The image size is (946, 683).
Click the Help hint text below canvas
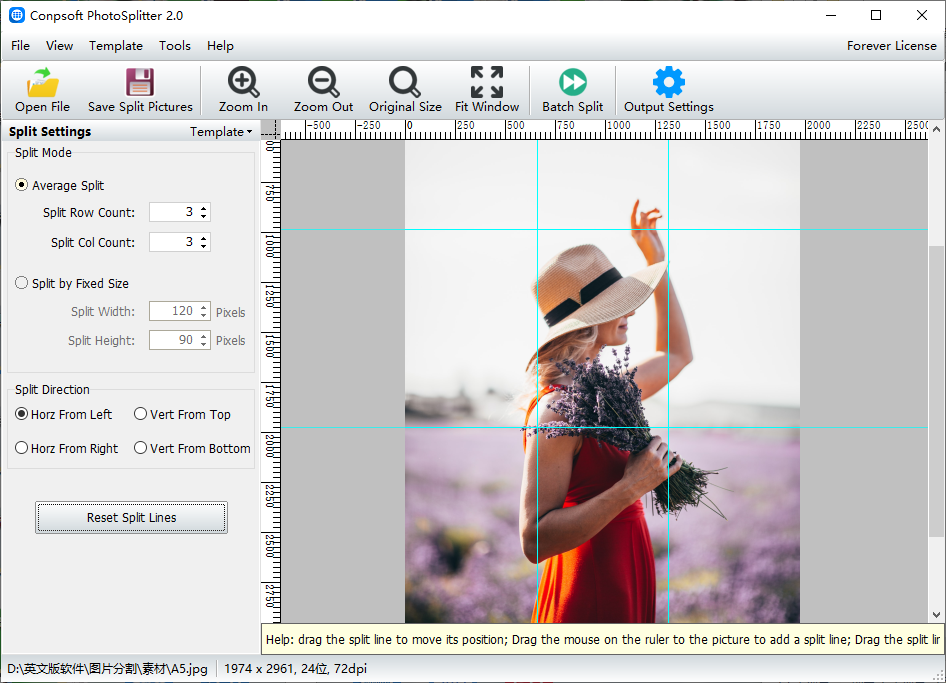coord(603,640)
